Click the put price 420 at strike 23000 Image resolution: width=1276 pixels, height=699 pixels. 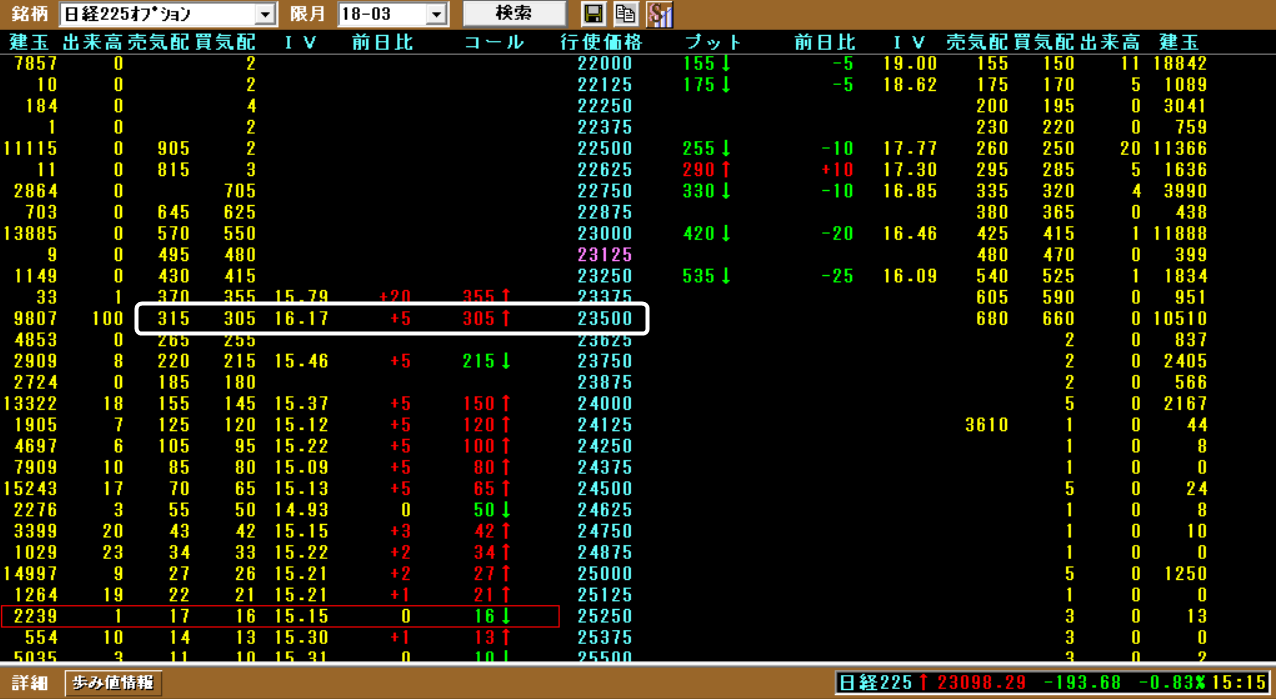click(x=699, y=234)
